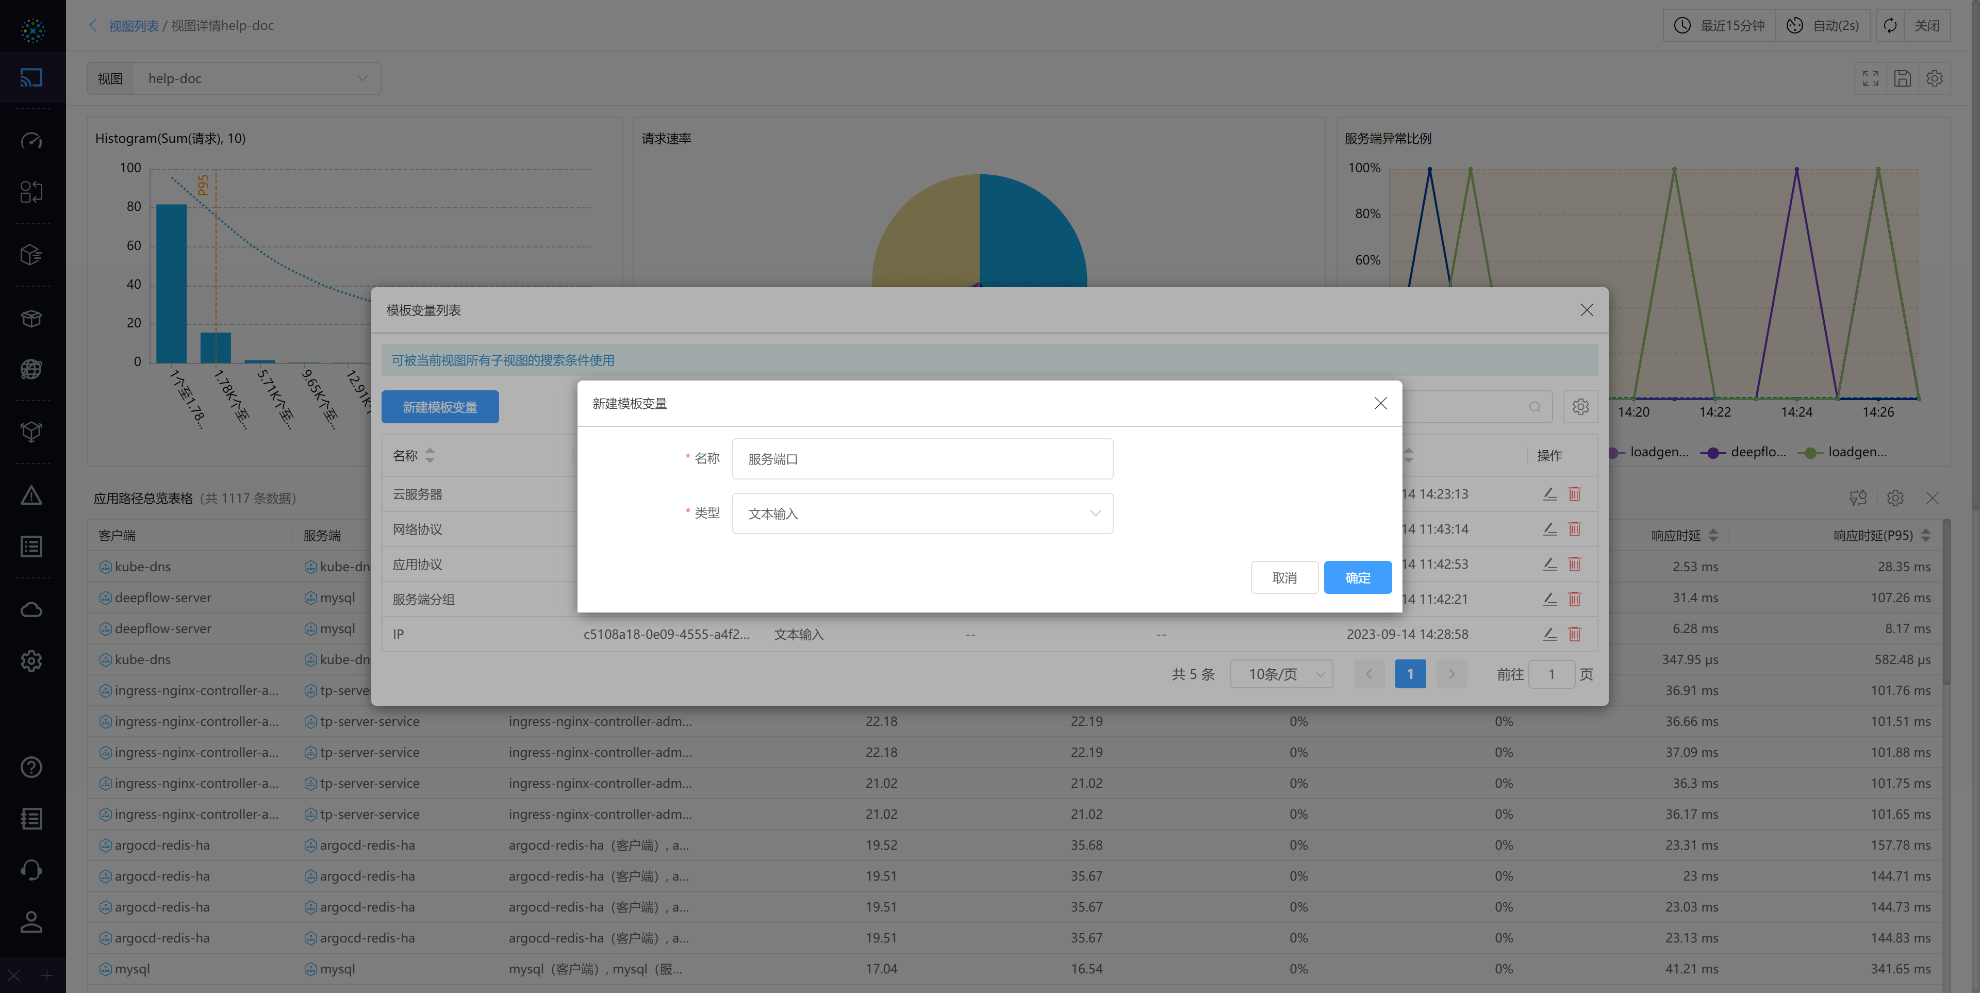This screenshot has width=1980, height=993.
Task: Go back to 视图列表 breadcrumb
Action: click(x=133, y=26)
